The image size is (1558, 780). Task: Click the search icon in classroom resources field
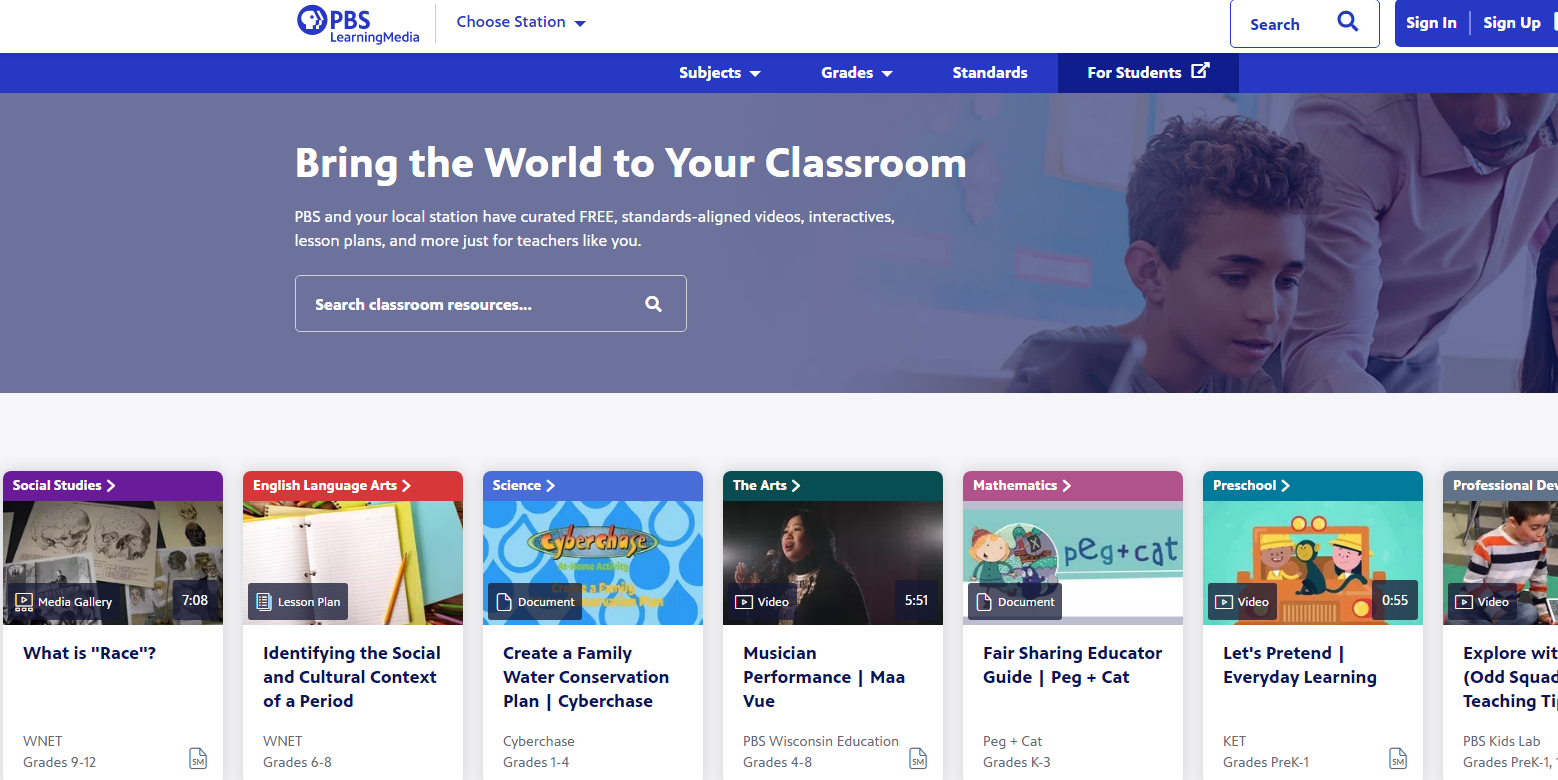653,304
